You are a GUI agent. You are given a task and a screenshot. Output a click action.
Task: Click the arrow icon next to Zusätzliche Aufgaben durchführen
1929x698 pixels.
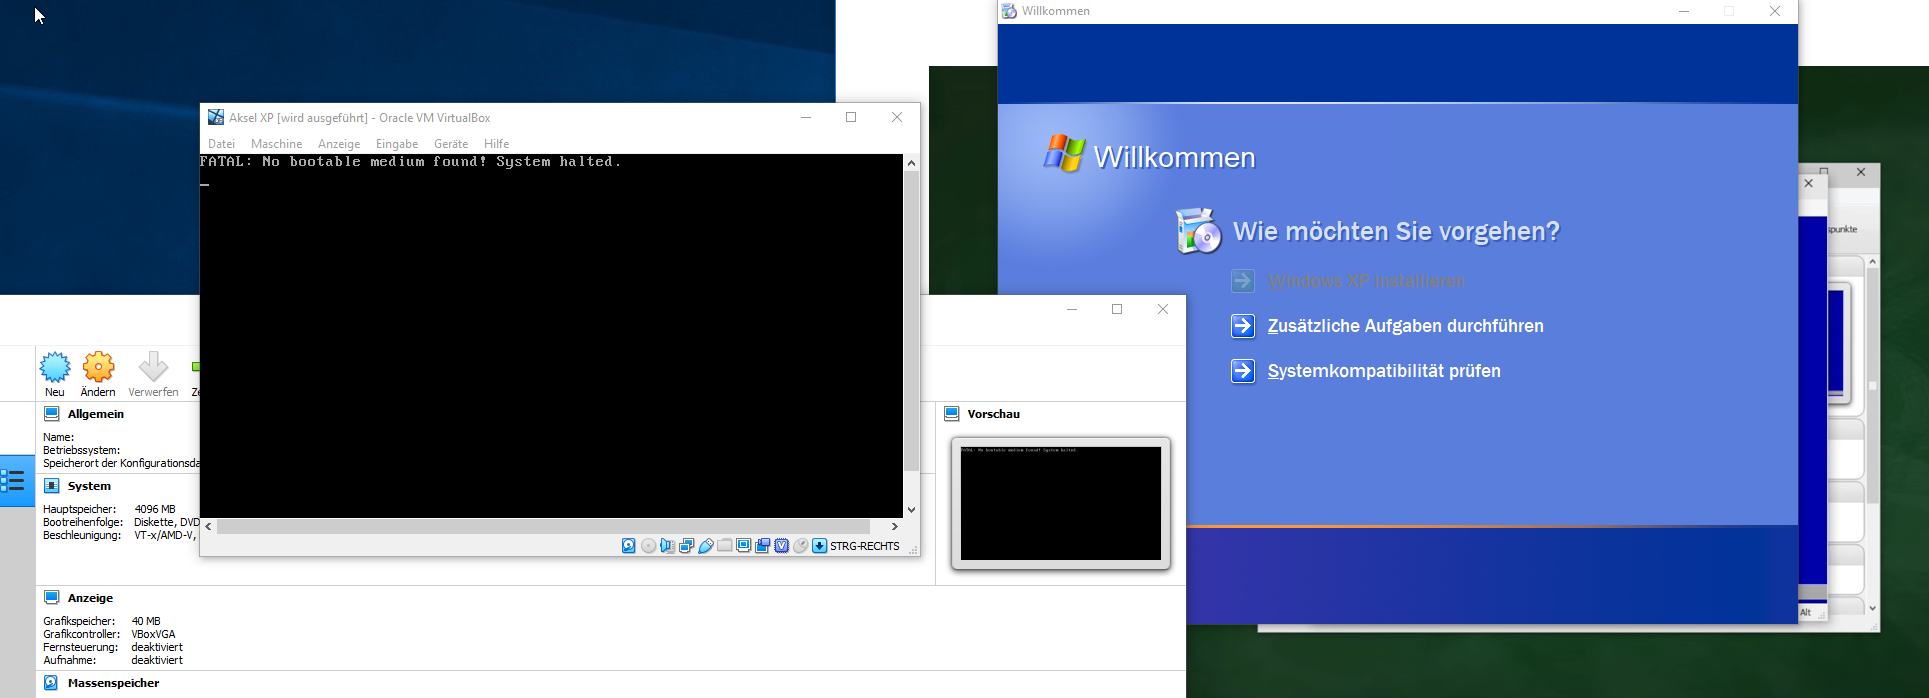coord(1243,326)
